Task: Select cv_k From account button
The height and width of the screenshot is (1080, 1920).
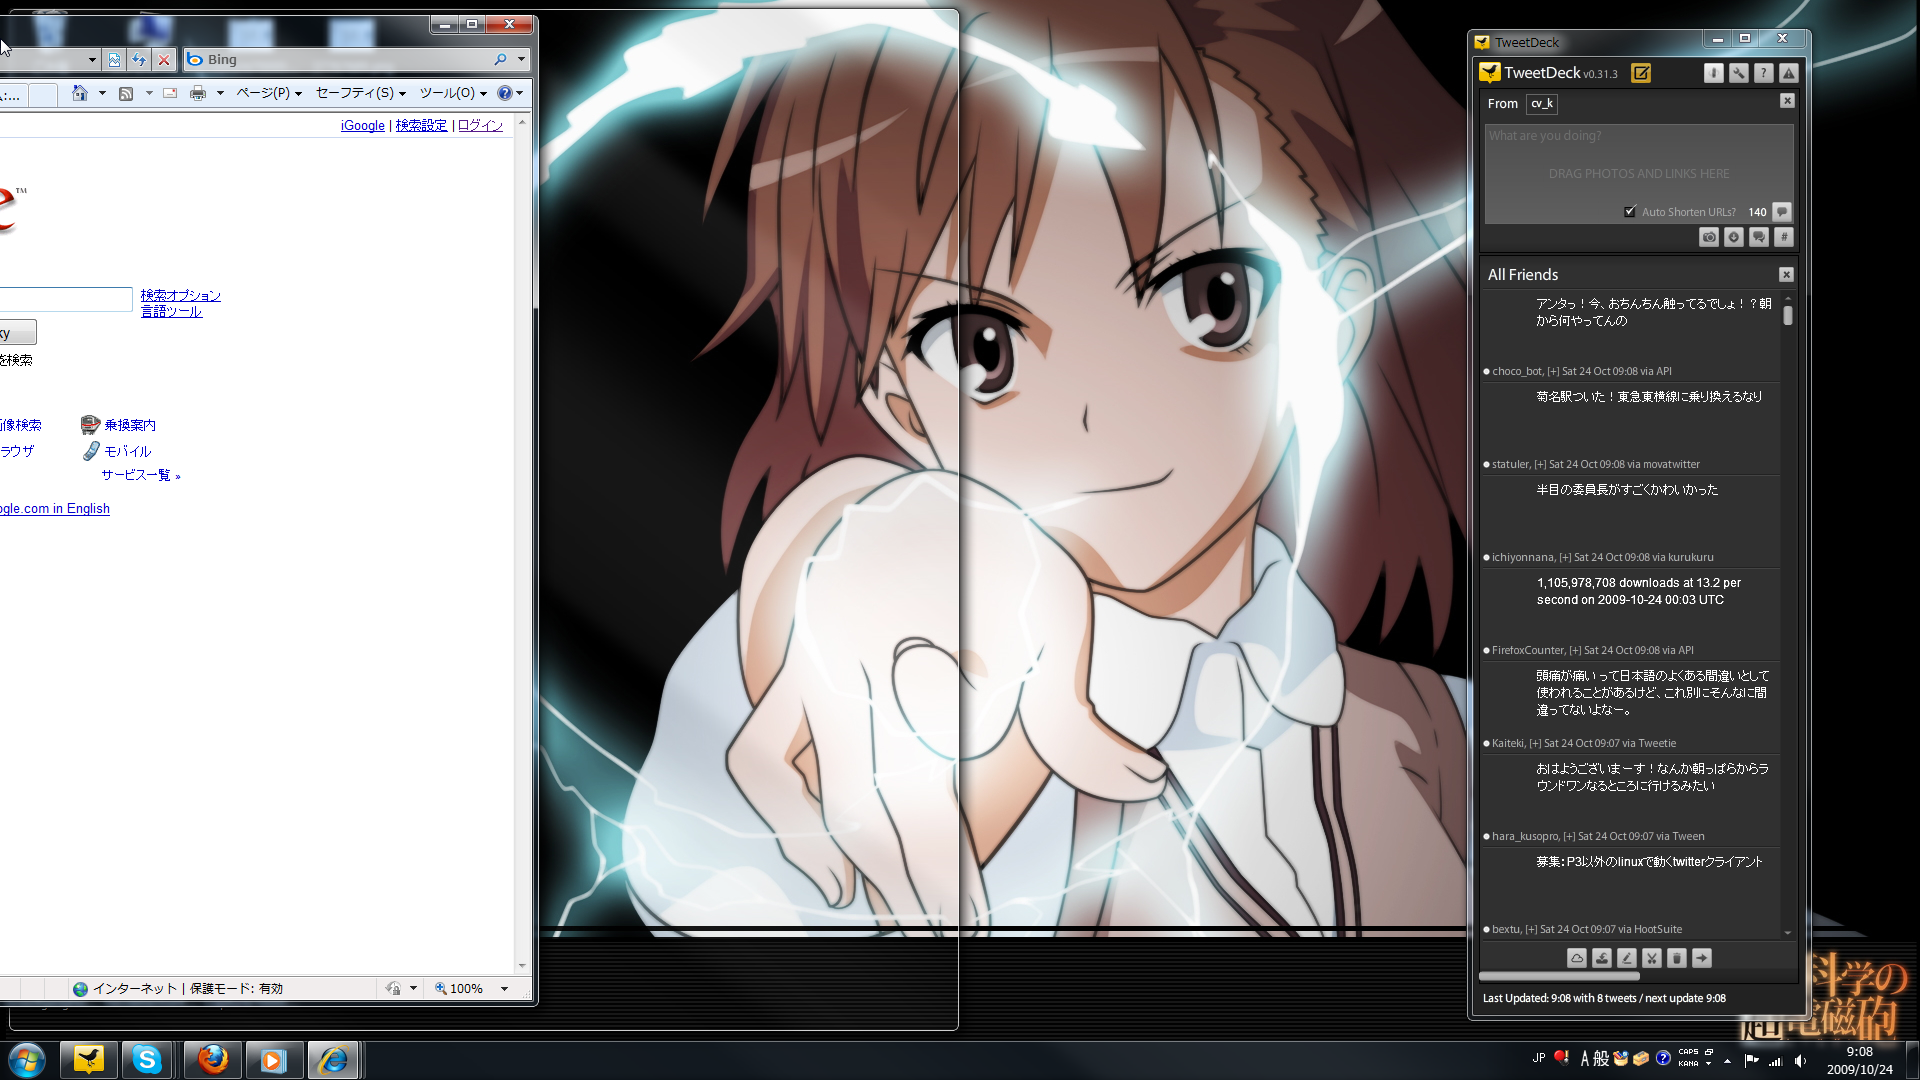Action: (1542, 103)
